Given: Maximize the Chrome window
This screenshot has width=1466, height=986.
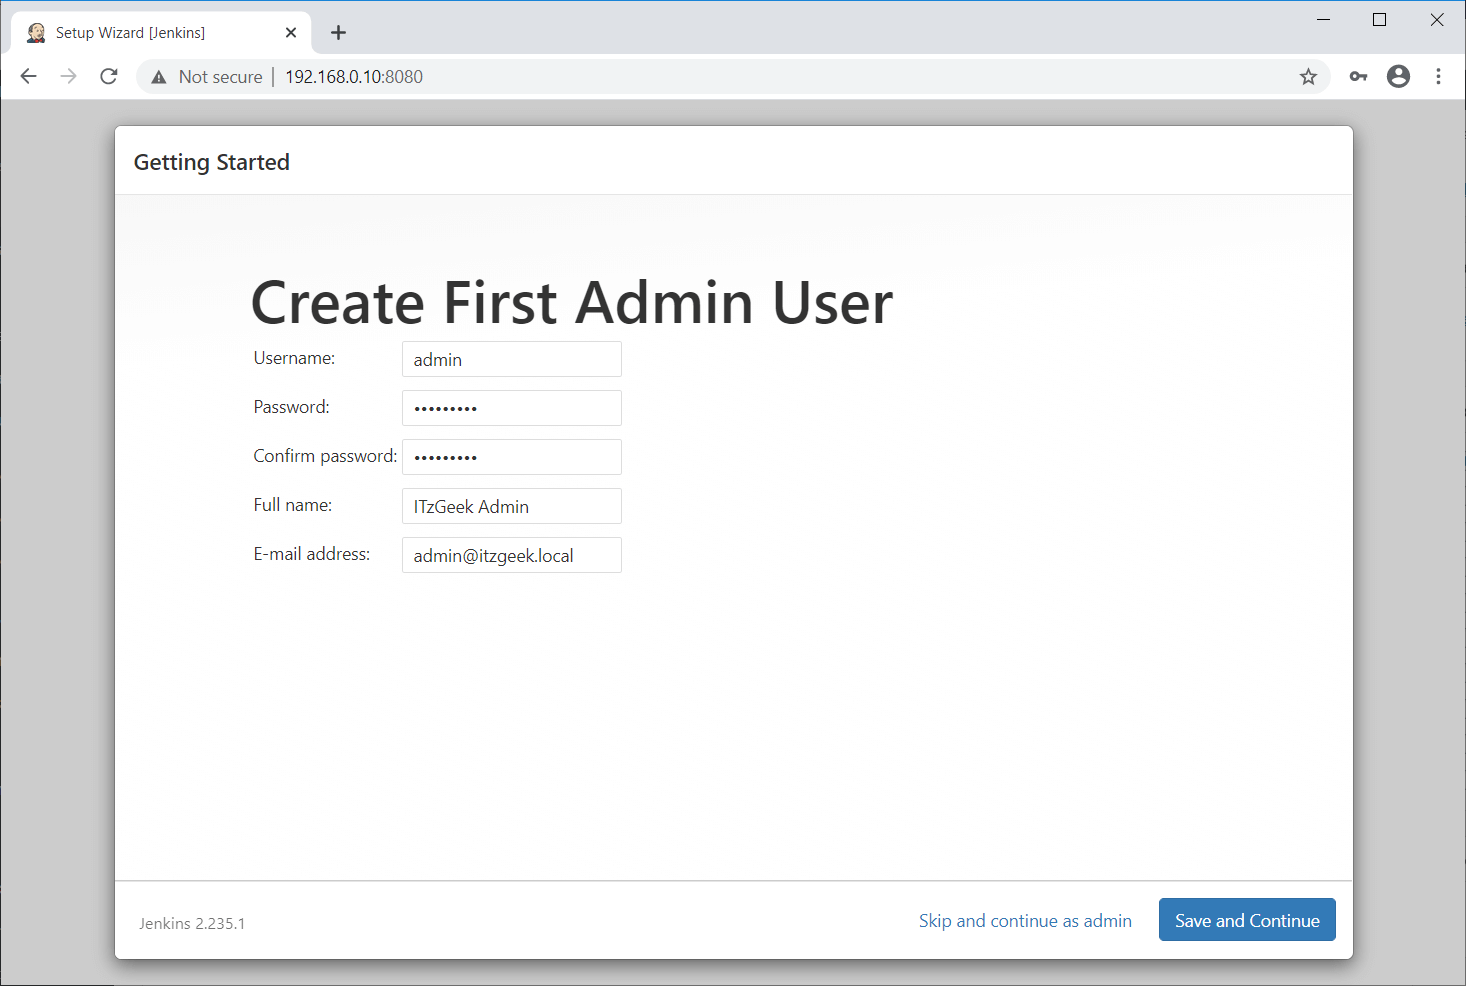Looking at the screenshot, I should point(1379,20).
